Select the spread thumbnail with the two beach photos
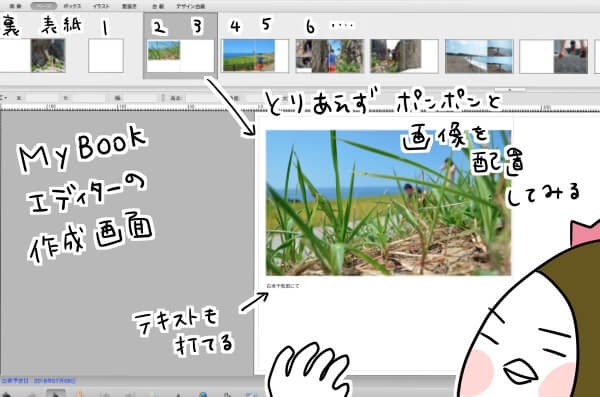 [479, 56]
